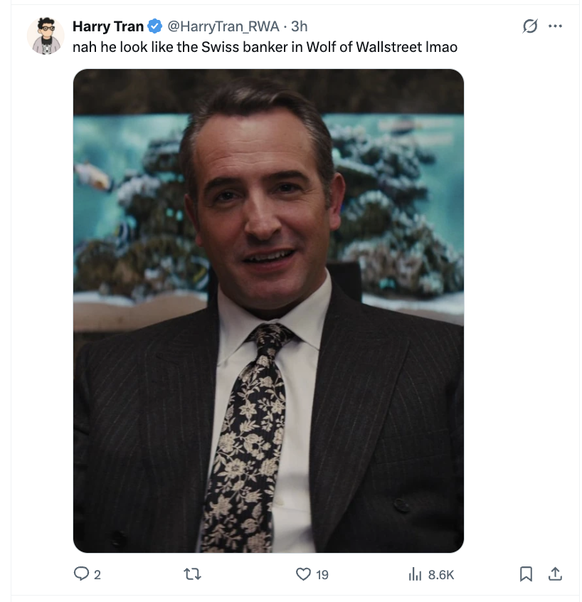Open Harry Tran's profile avatar

(x=46, y=36)
